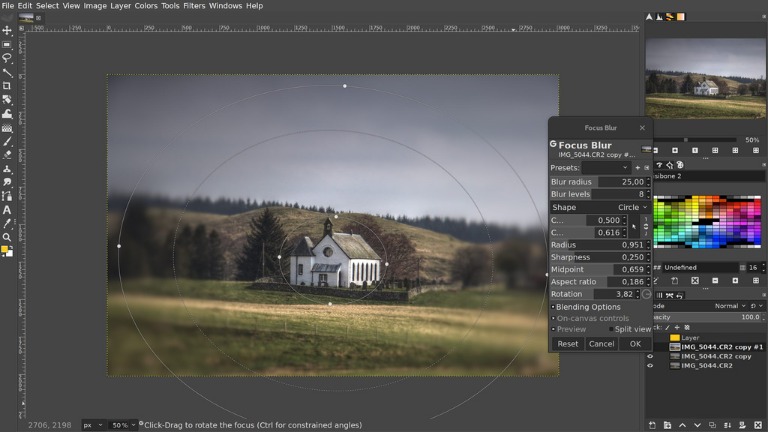Hide the IMG_5044.CR2 copy layer
The height and width of the screenshot is (432, 768).
point(650,356)
